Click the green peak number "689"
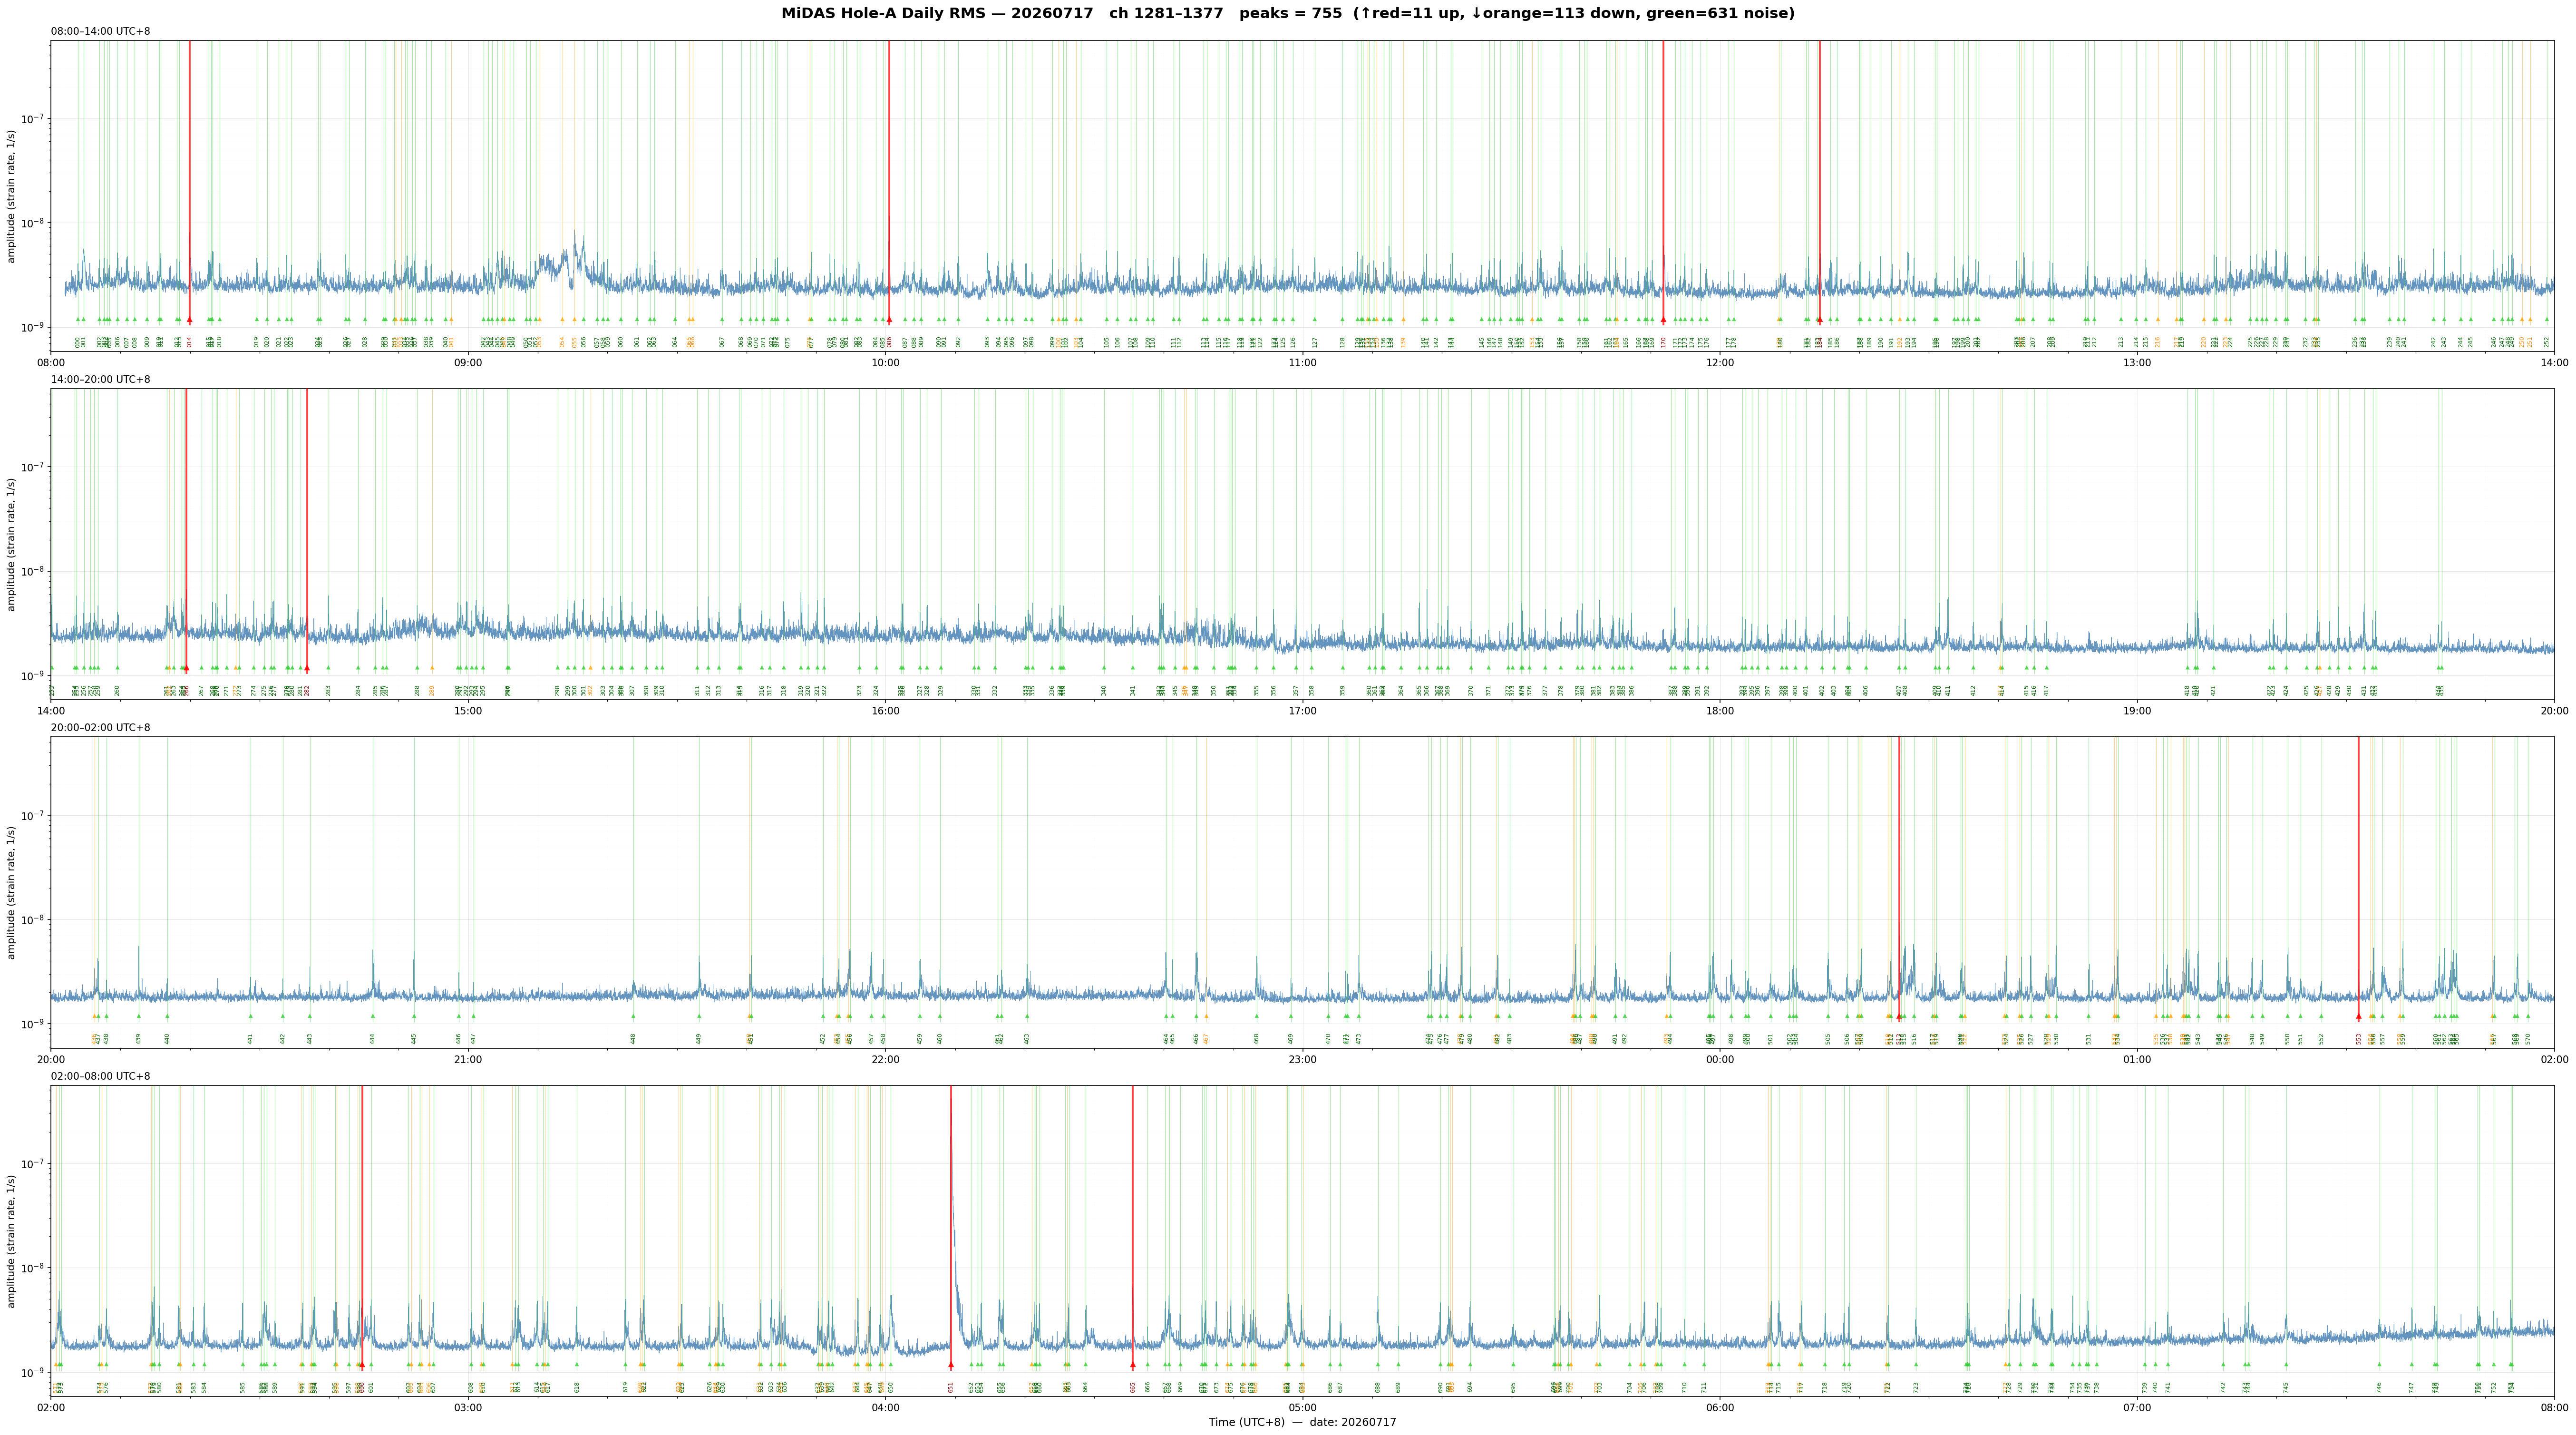 click(x=1398, y=1387)
